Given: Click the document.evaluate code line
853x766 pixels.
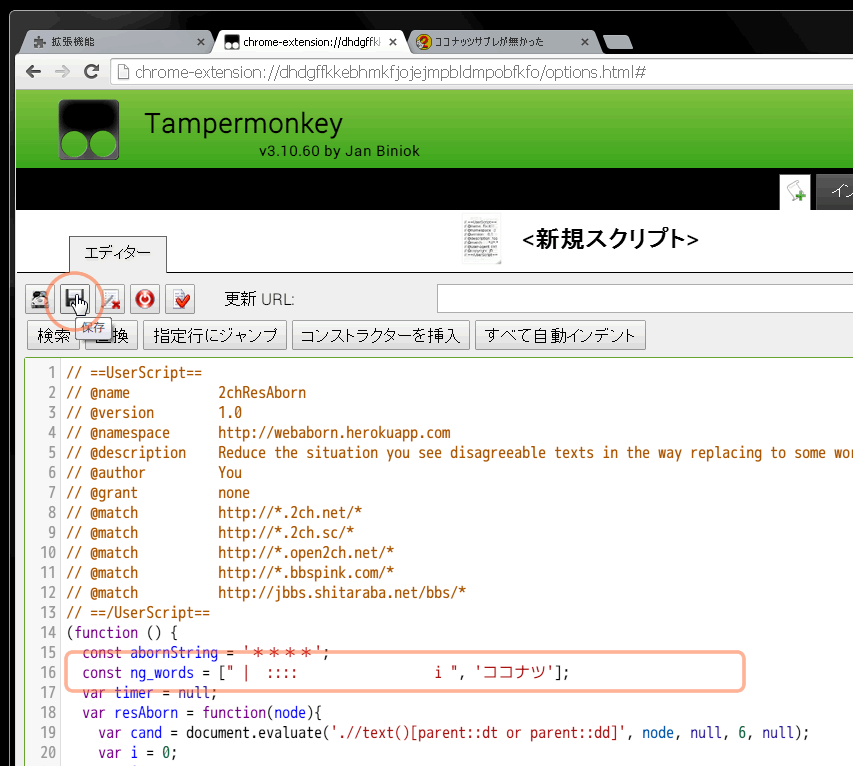Looking at the screenshot, I should (x=454, y=733).
